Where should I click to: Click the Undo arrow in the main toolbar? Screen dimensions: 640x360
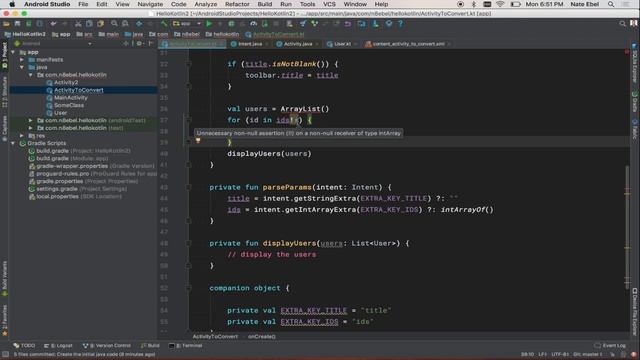(x=53, y=24)
